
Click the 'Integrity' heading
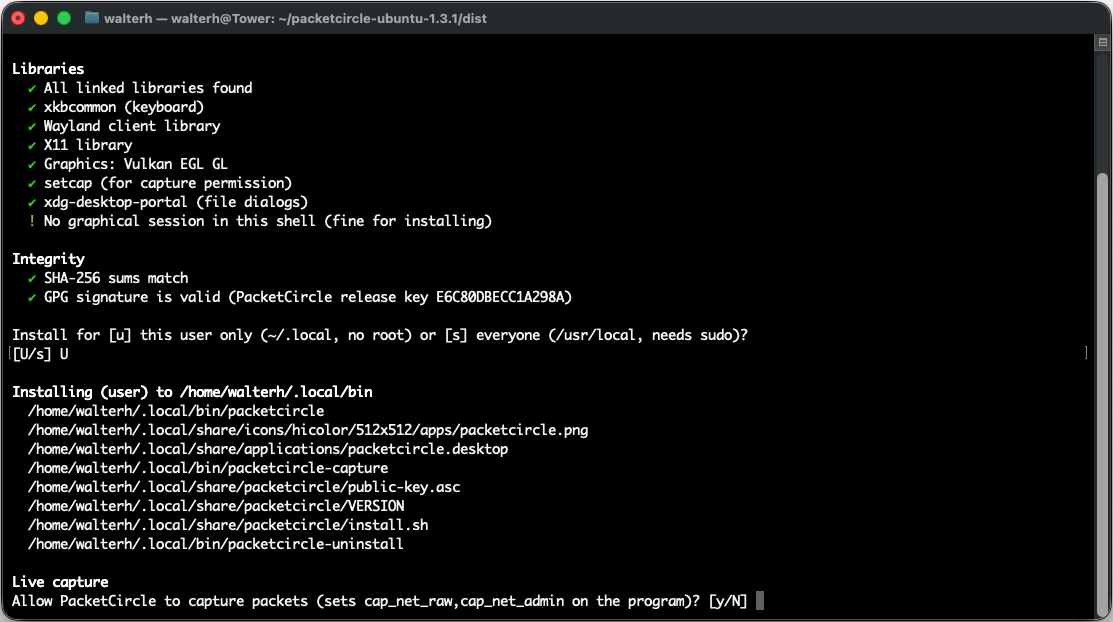(48, 259)
